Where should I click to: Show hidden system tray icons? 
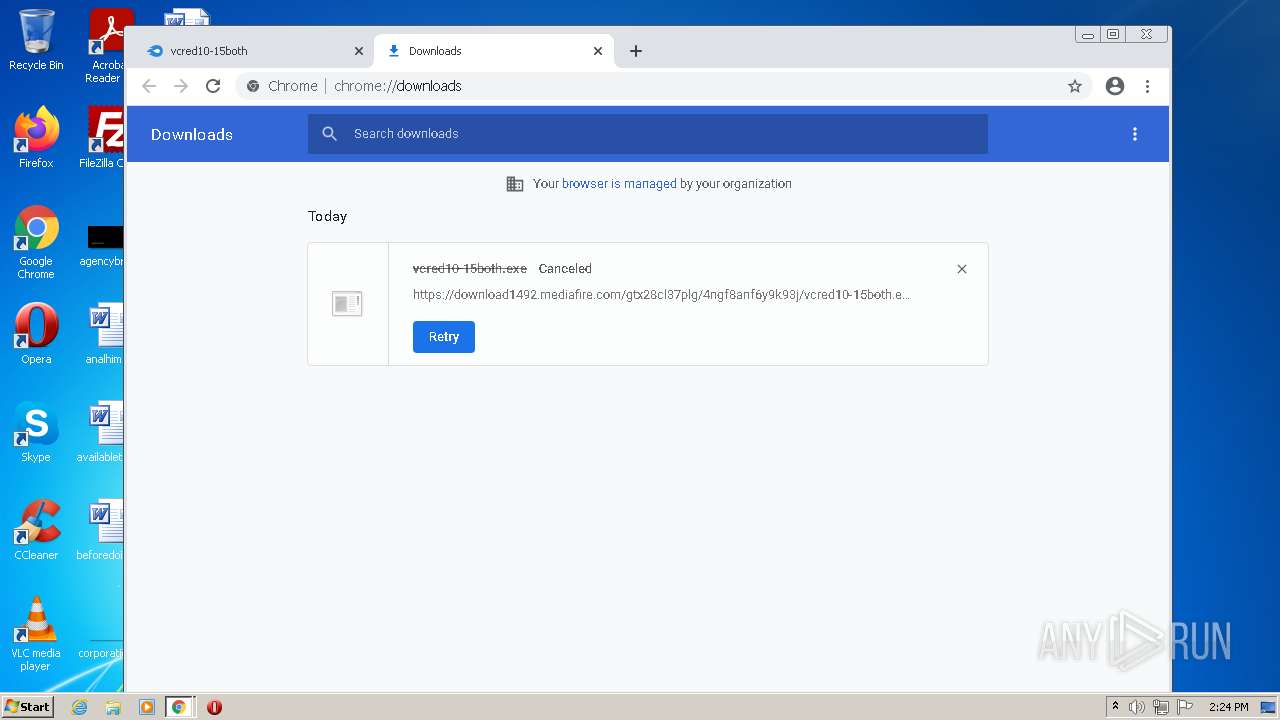point(1115,707)
